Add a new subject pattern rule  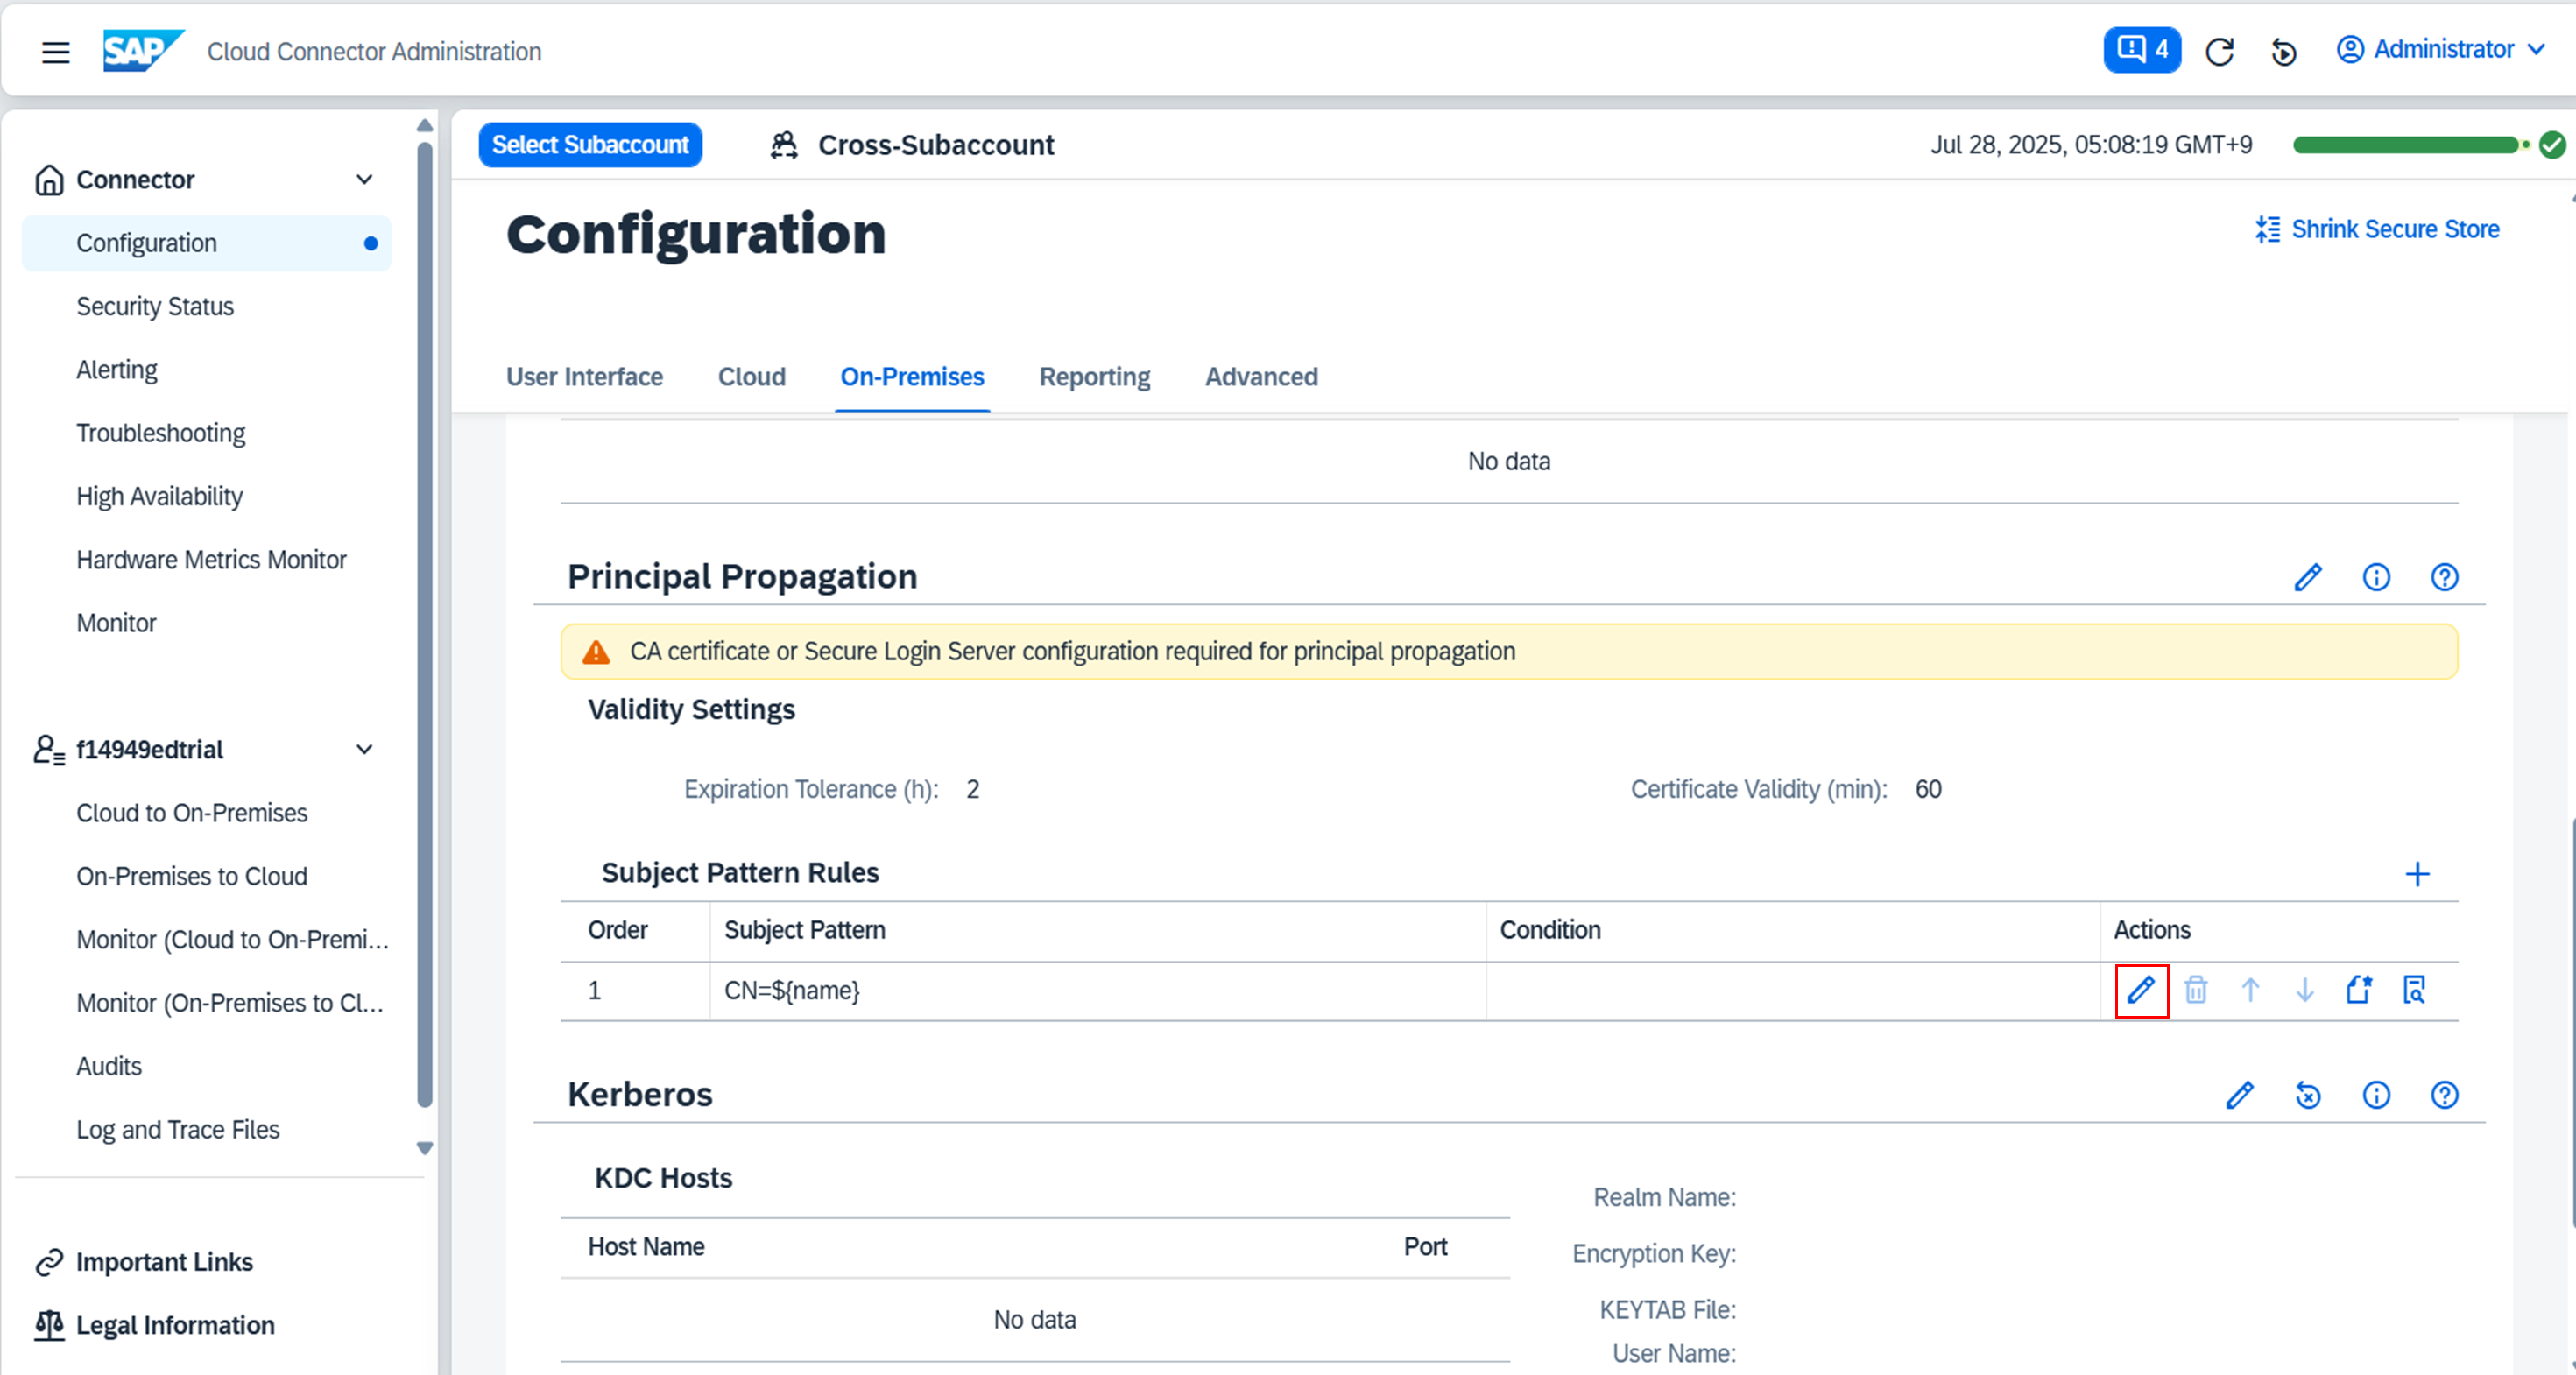point(2417,874)
